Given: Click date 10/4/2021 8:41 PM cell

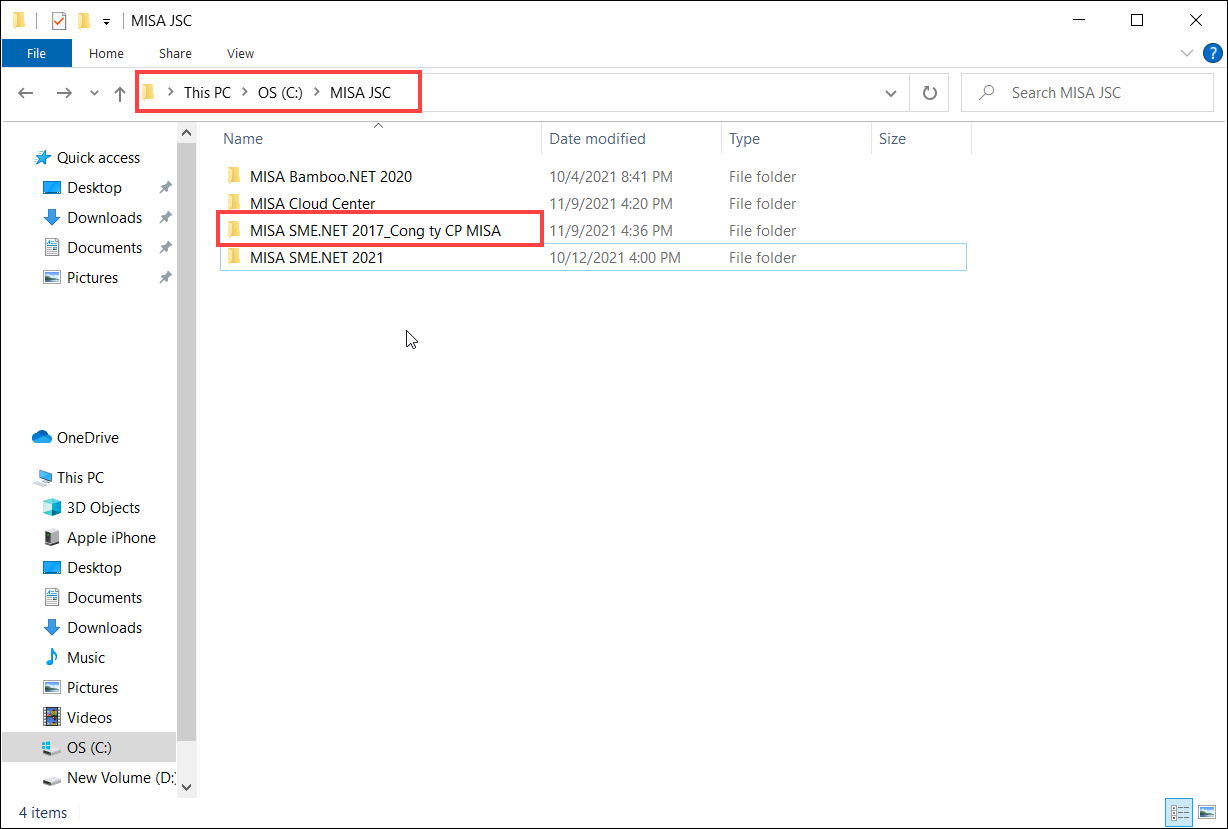Looking at the screenshot, I should [610, 176].
